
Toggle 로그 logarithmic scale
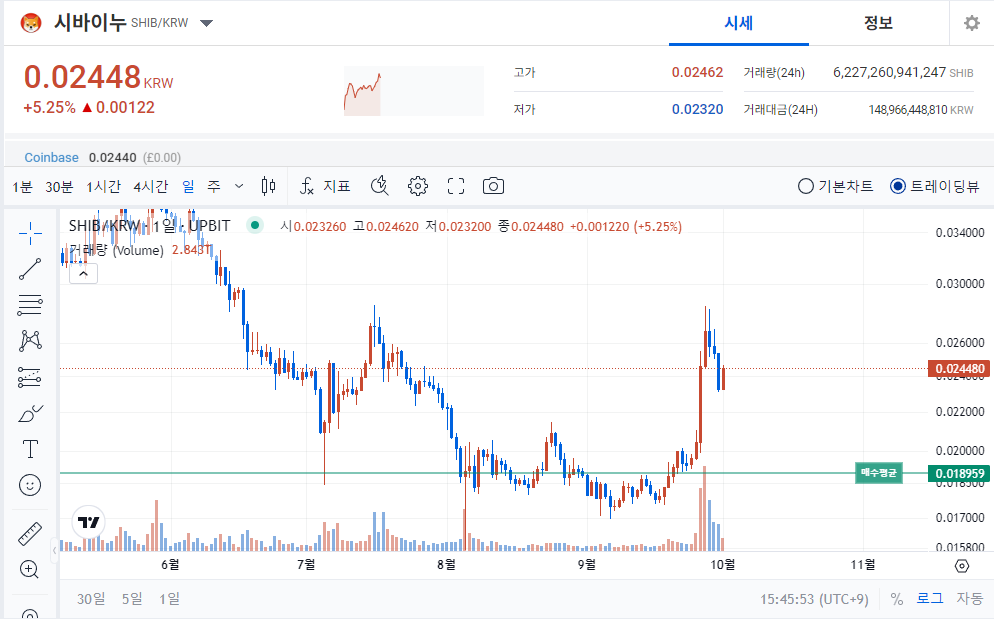pos(929,598)
